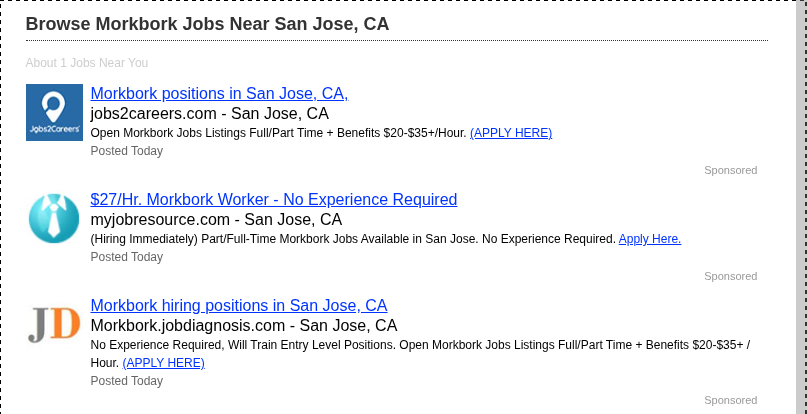Click "jobs2careers.com - San Jose, CA" text
The width and height of the screenshot is (807, 414).
pyautogui.click(x=209, y=114)
